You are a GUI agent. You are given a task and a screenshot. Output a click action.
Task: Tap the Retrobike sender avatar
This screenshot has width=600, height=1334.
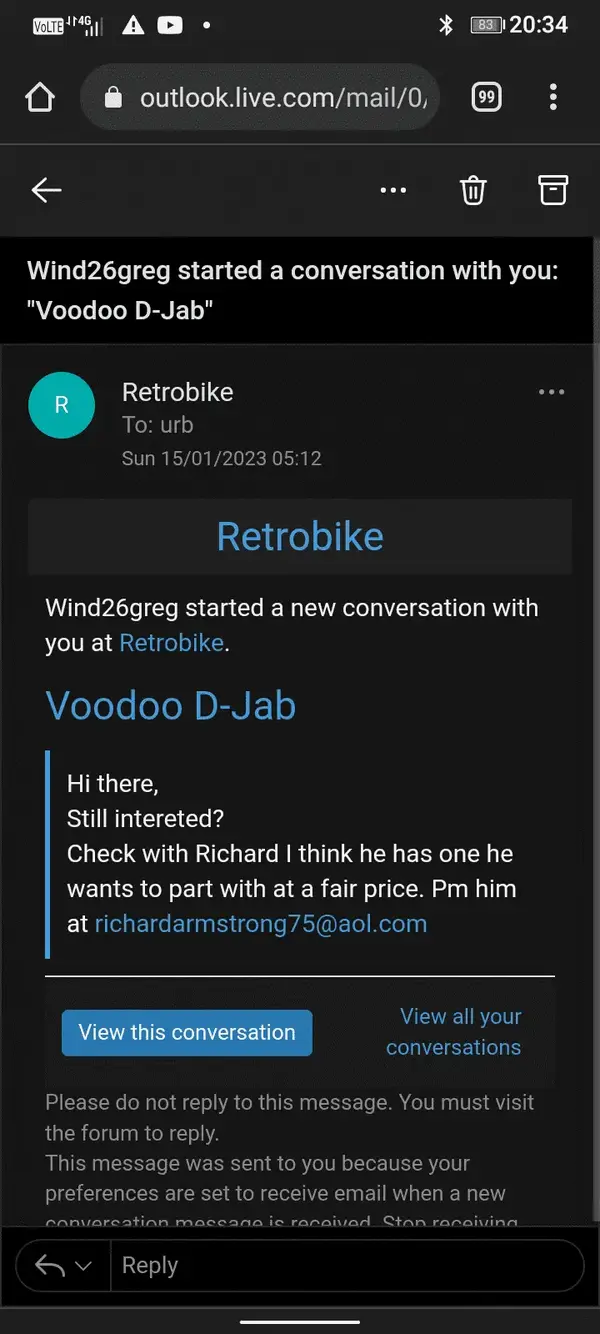click(x=62, y=405)
